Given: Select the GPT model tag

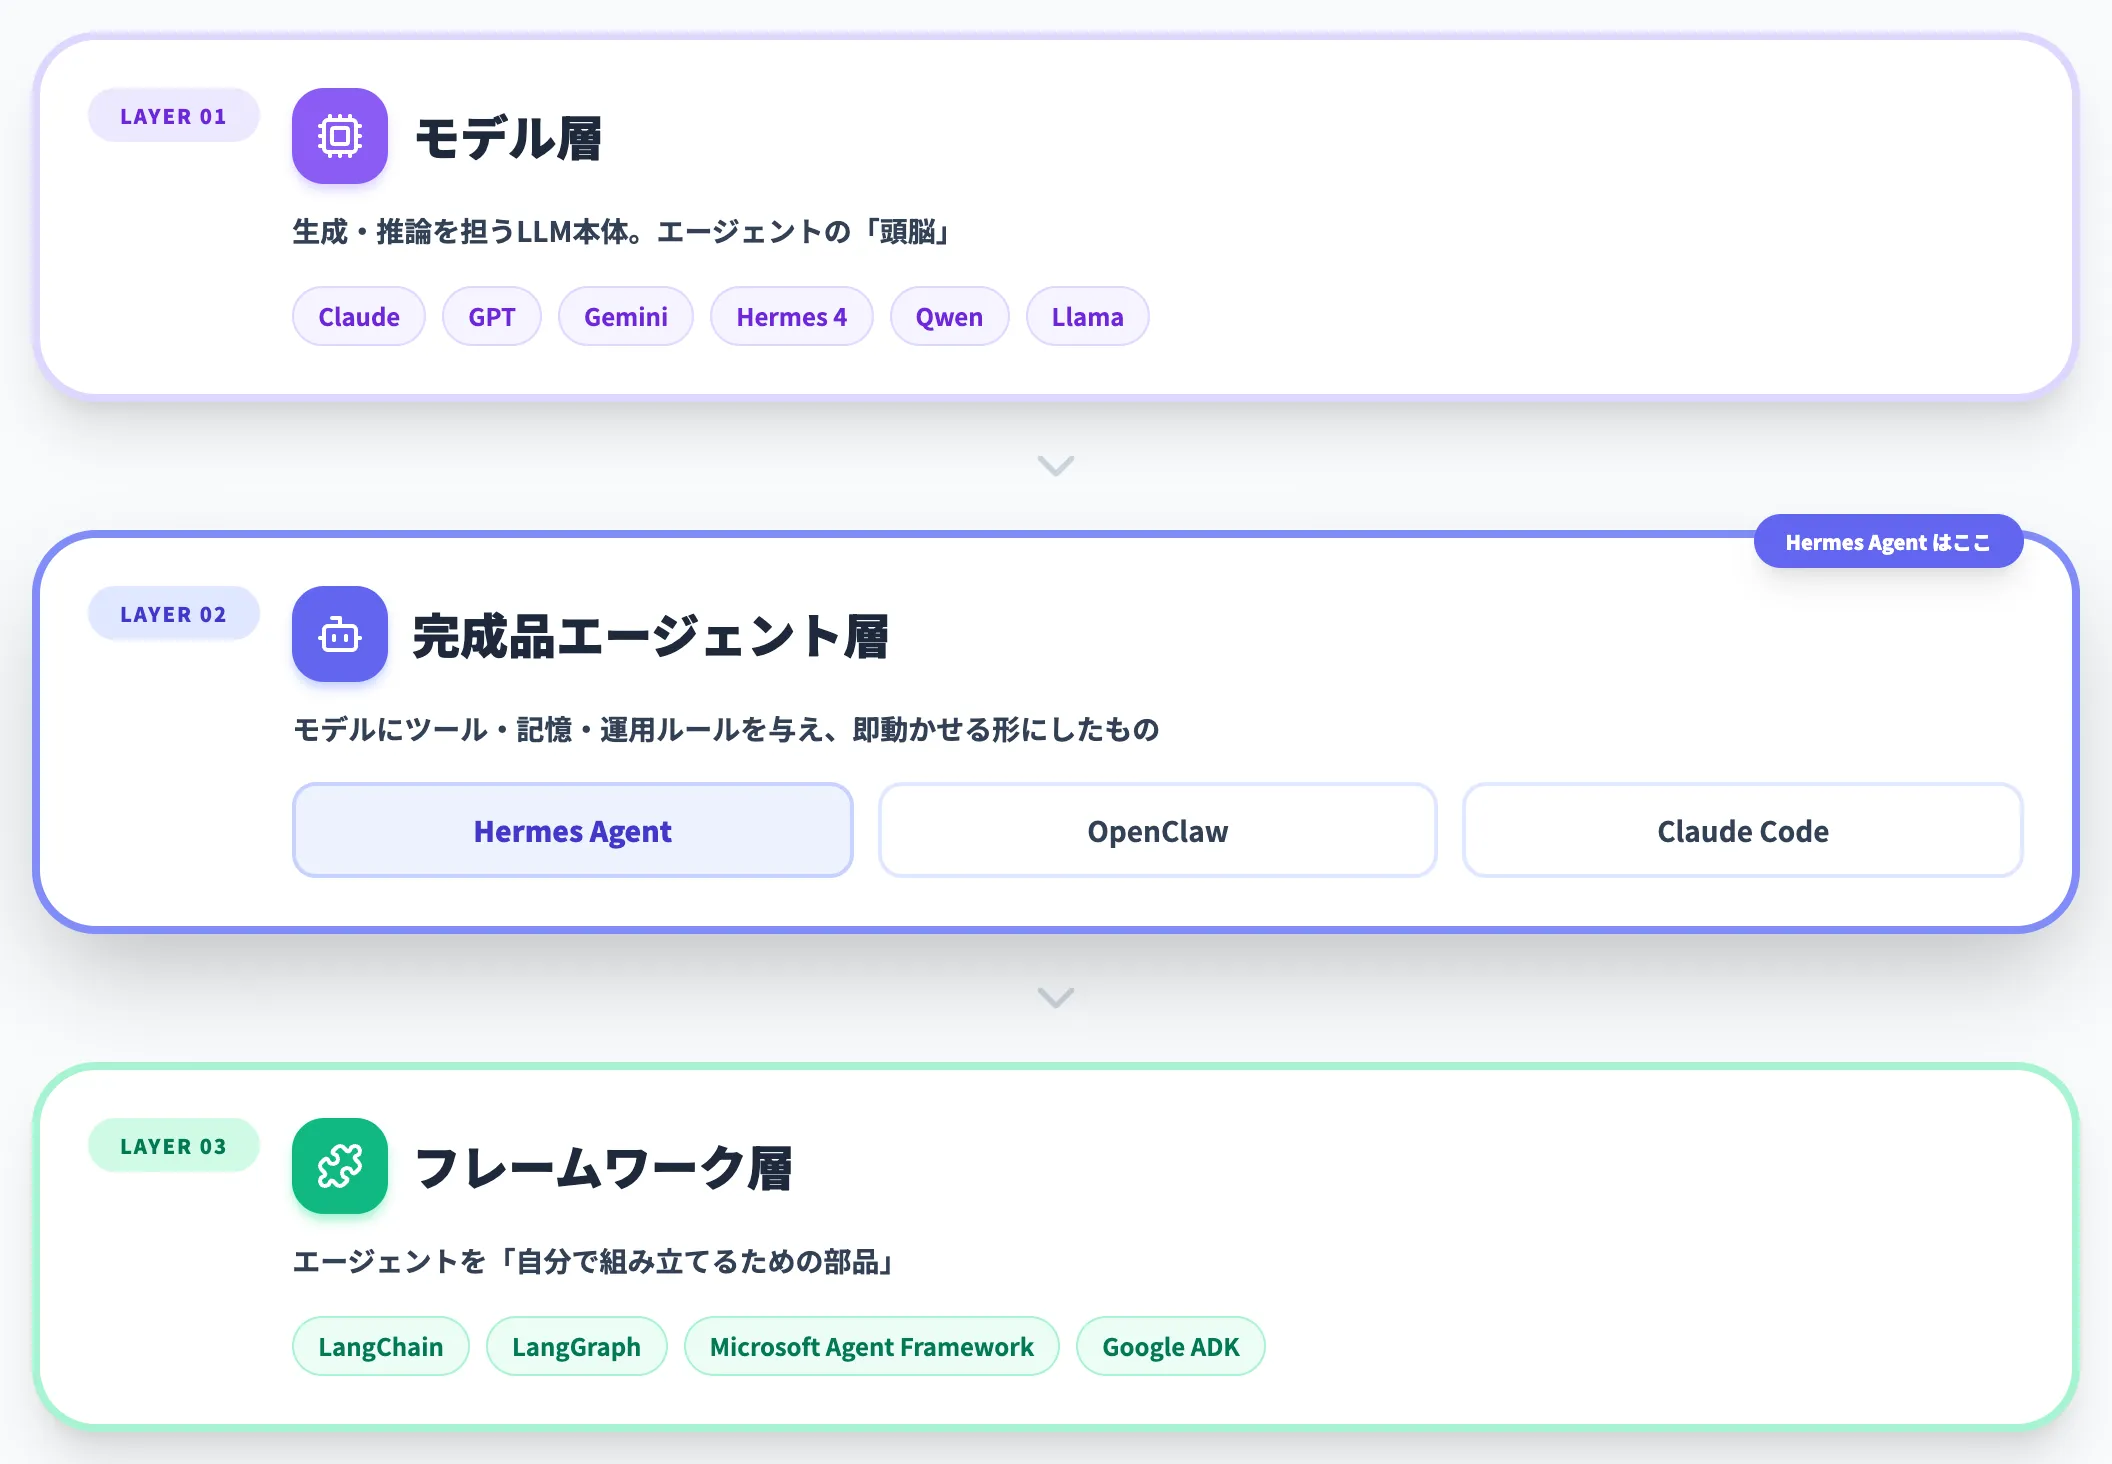Looking at the screenshot, I should (492, 316).
